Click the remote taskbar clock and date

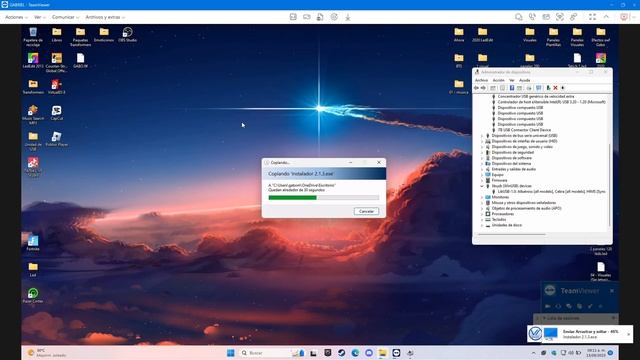(596, 353)
